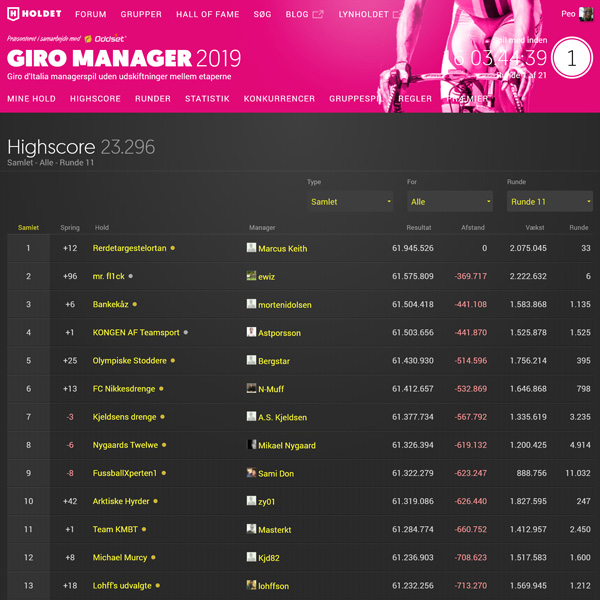Sort by Vækst column header
The image size is (600, 600).
tap(535, 227)
